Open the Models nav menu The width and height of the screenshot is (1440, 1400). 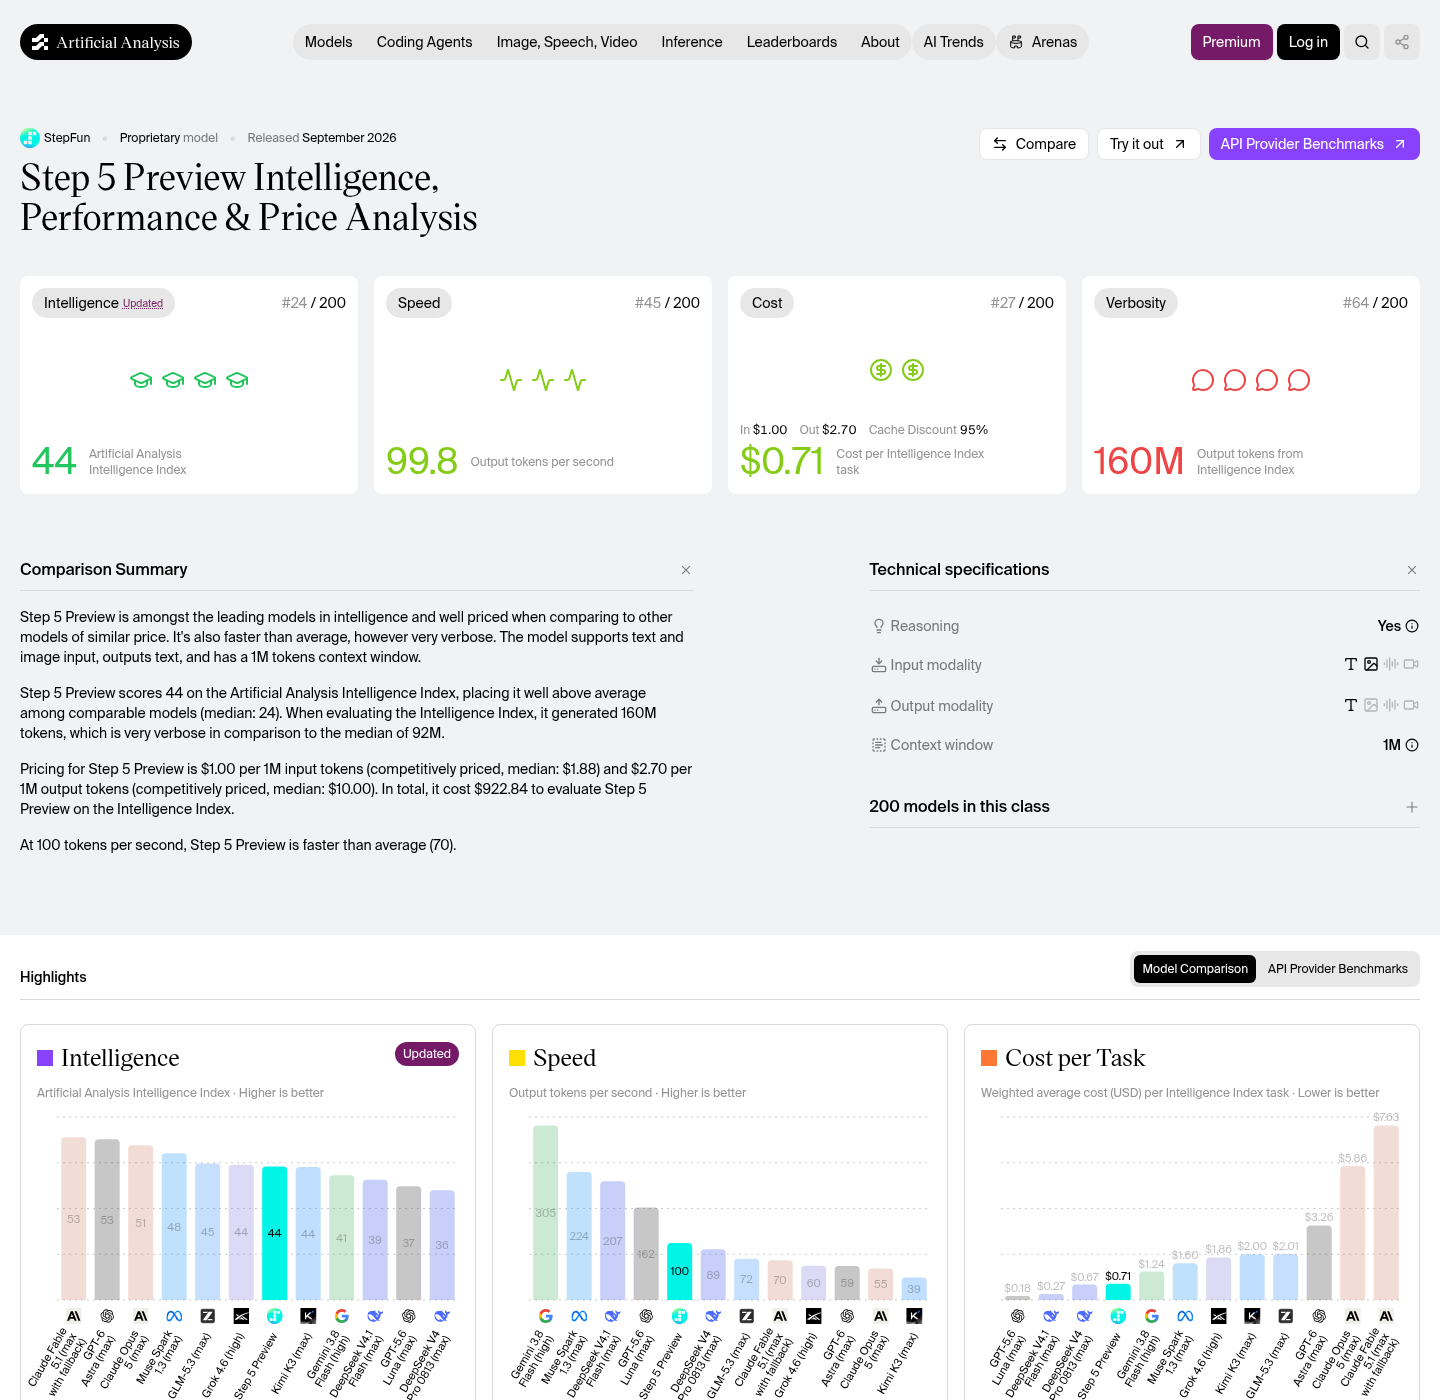pos(328,42)
